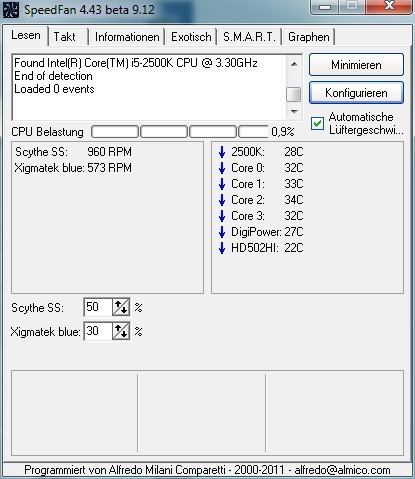Click the log scrollbar up arrow
The image size is (415, 479).
[x=294, y=64]
